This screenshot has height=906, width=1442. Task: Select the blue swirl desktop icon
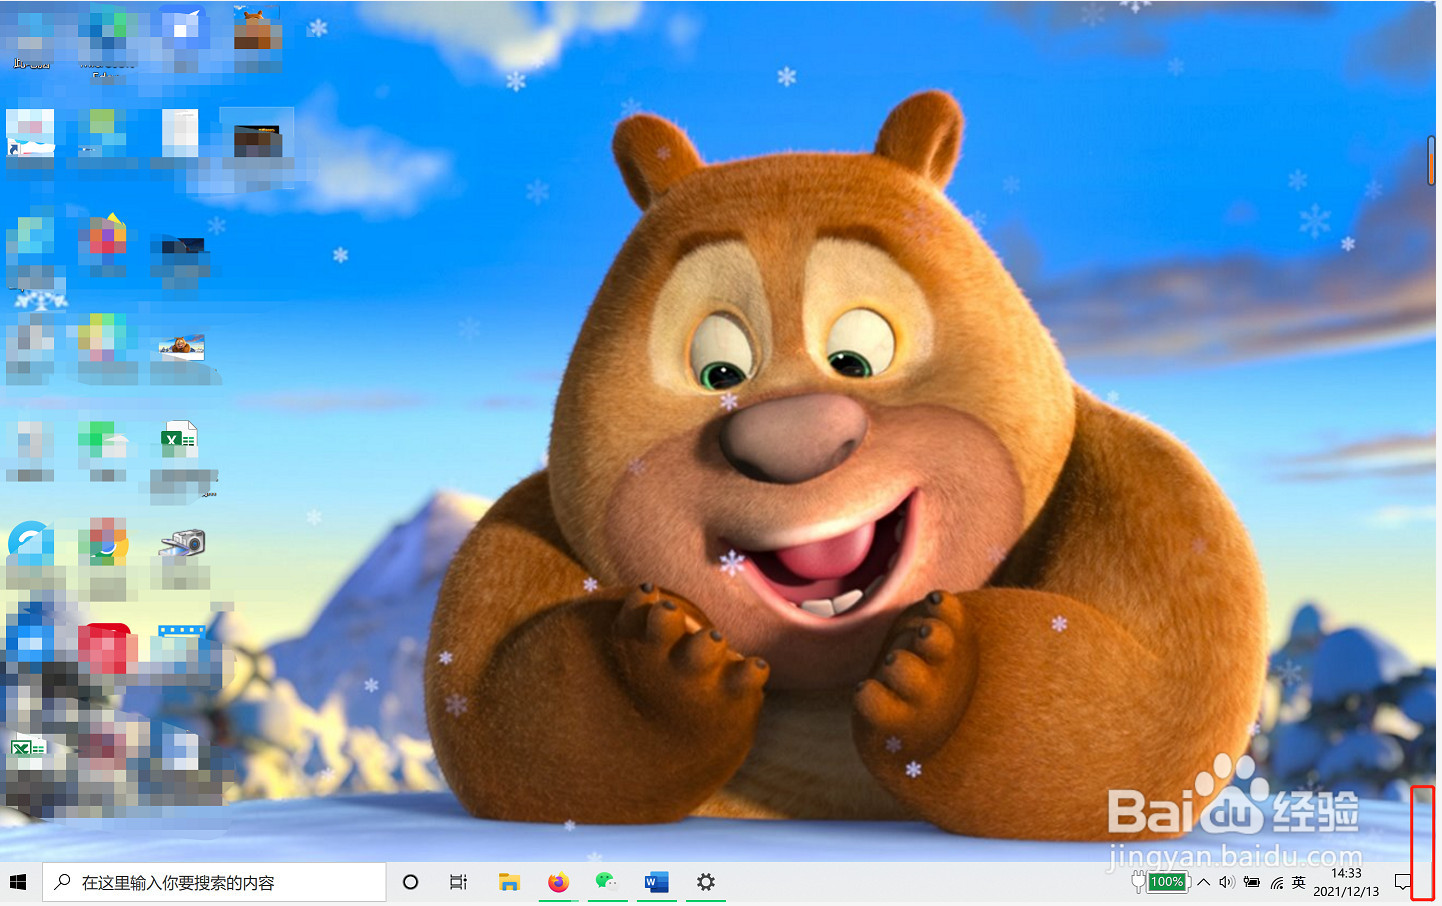[31, 543]
